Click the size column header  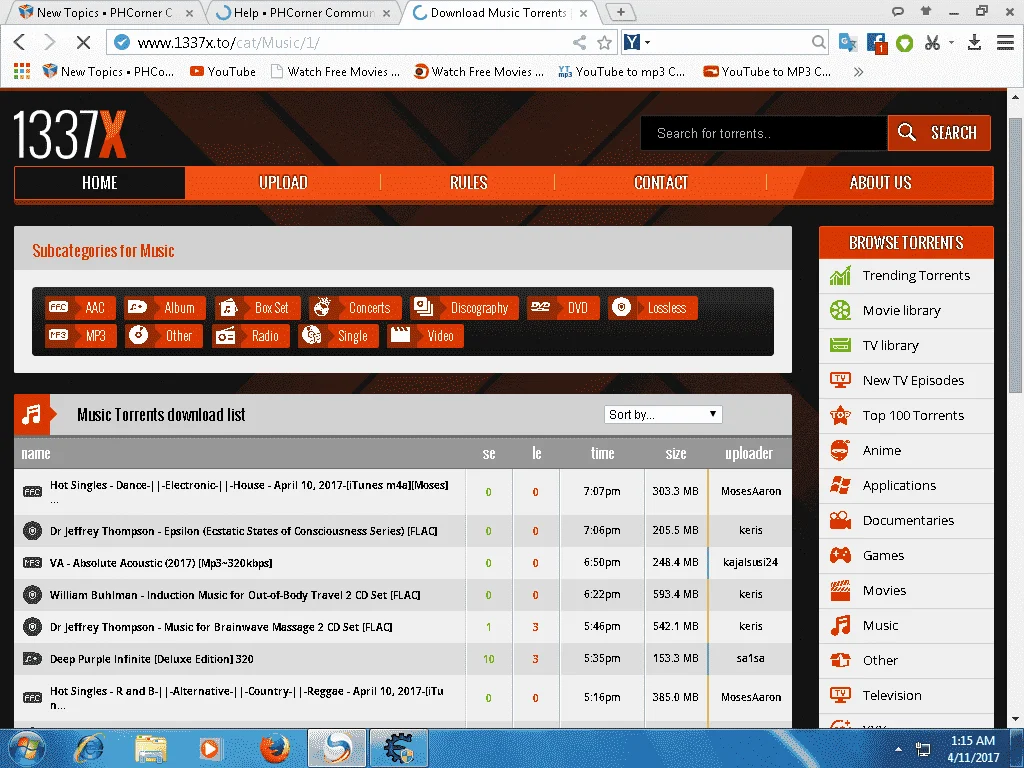[676, 453]
